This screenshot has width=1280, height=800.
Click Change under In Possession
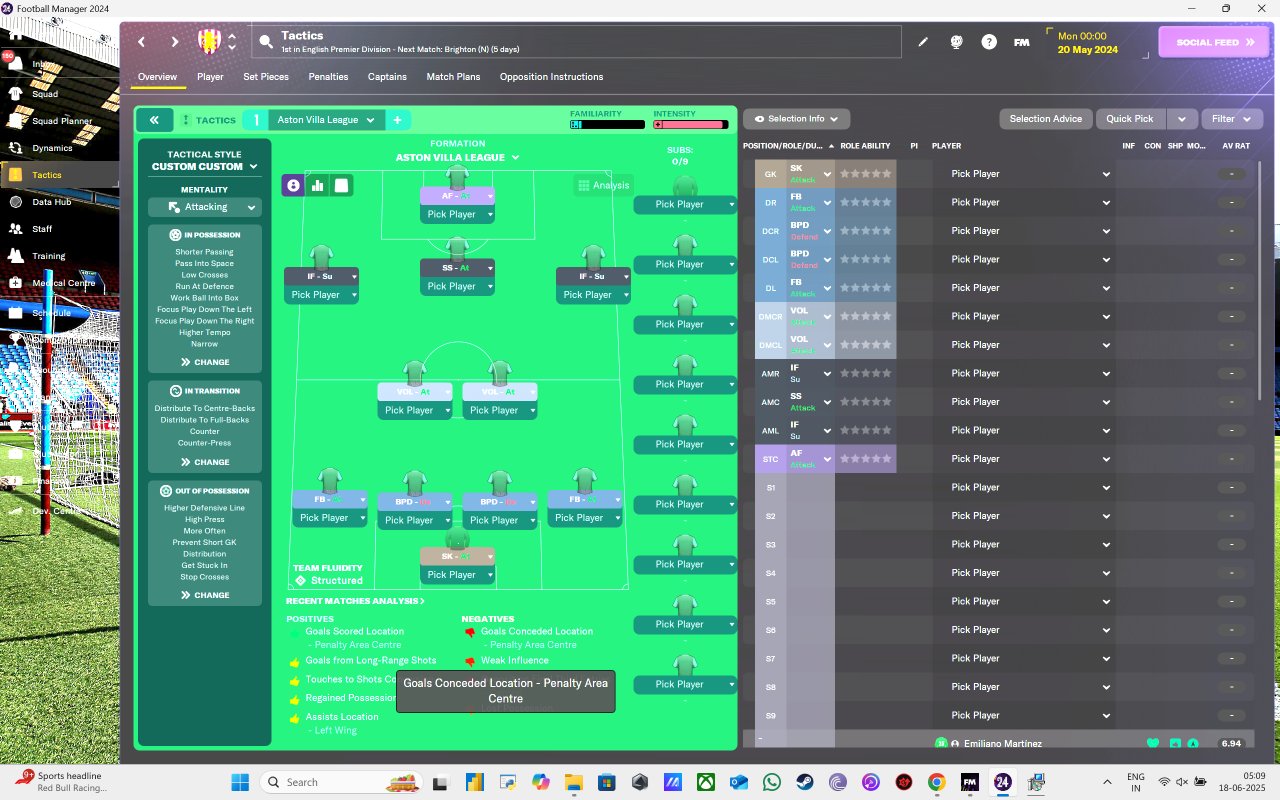205,362
